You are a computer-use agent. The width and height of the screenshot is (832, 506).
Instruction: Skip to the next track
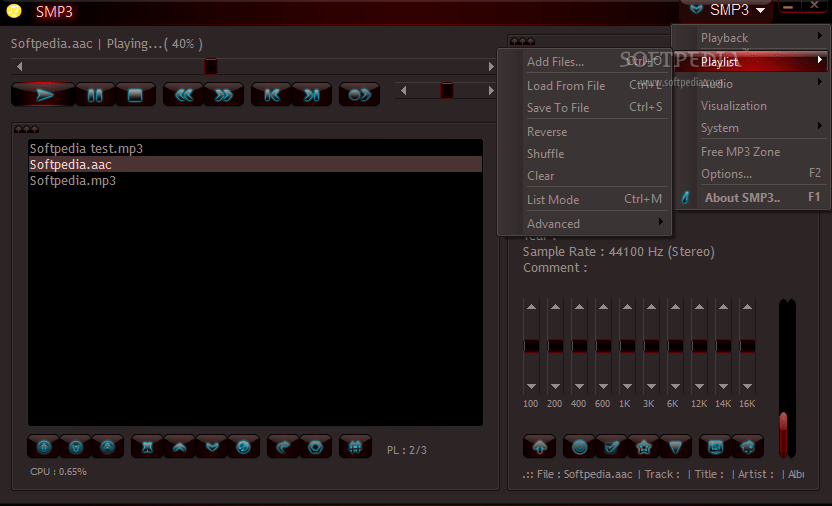pyautogui.click(x=311, y=95)
